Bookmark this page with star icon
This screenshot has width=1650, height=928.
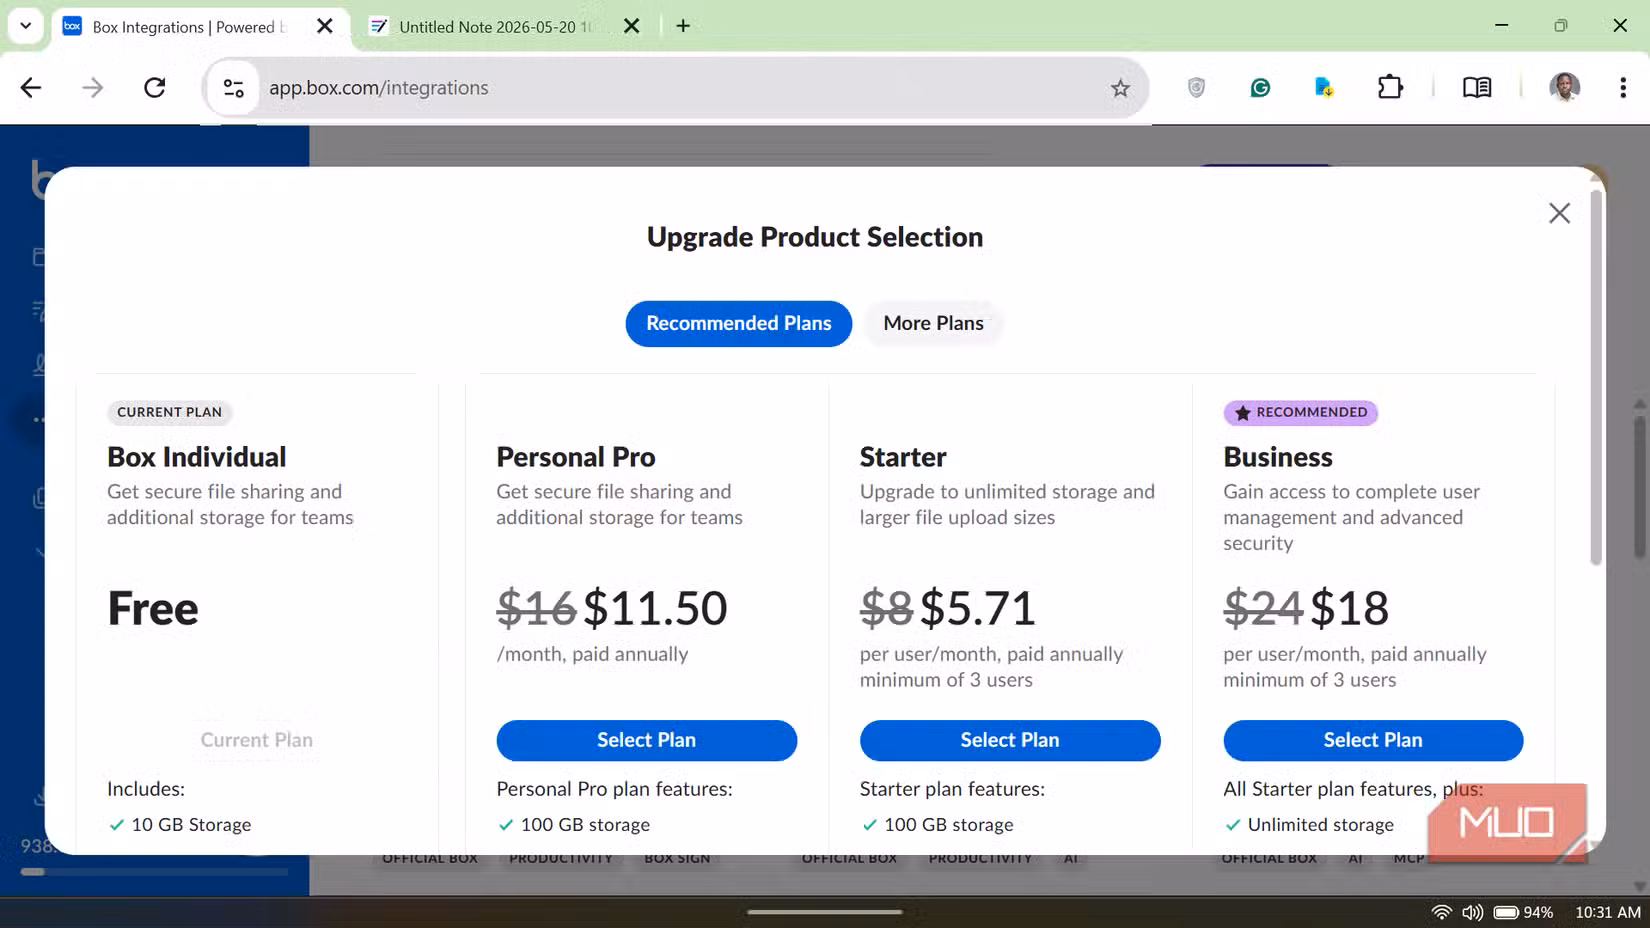point(1120,88)
